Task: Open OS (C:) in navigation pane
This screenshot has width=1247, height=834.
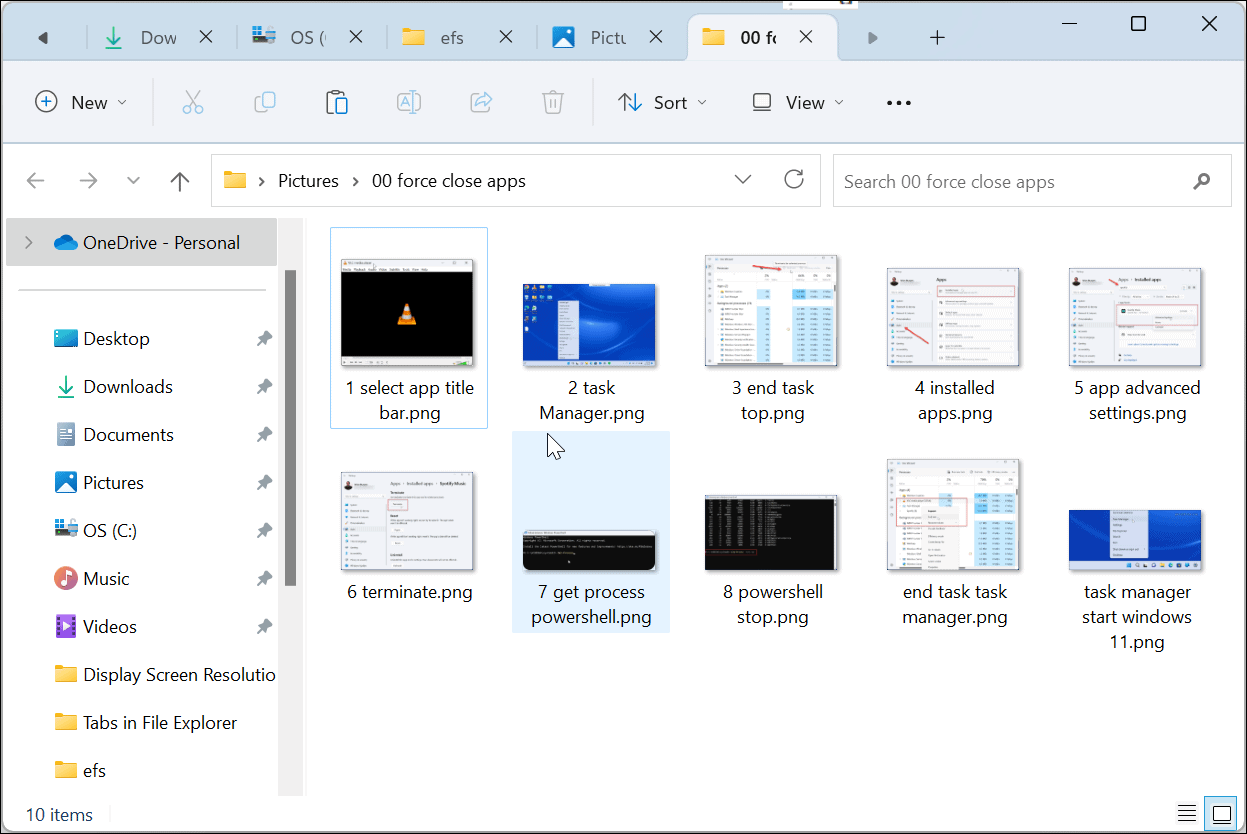Action: (110, 531)
